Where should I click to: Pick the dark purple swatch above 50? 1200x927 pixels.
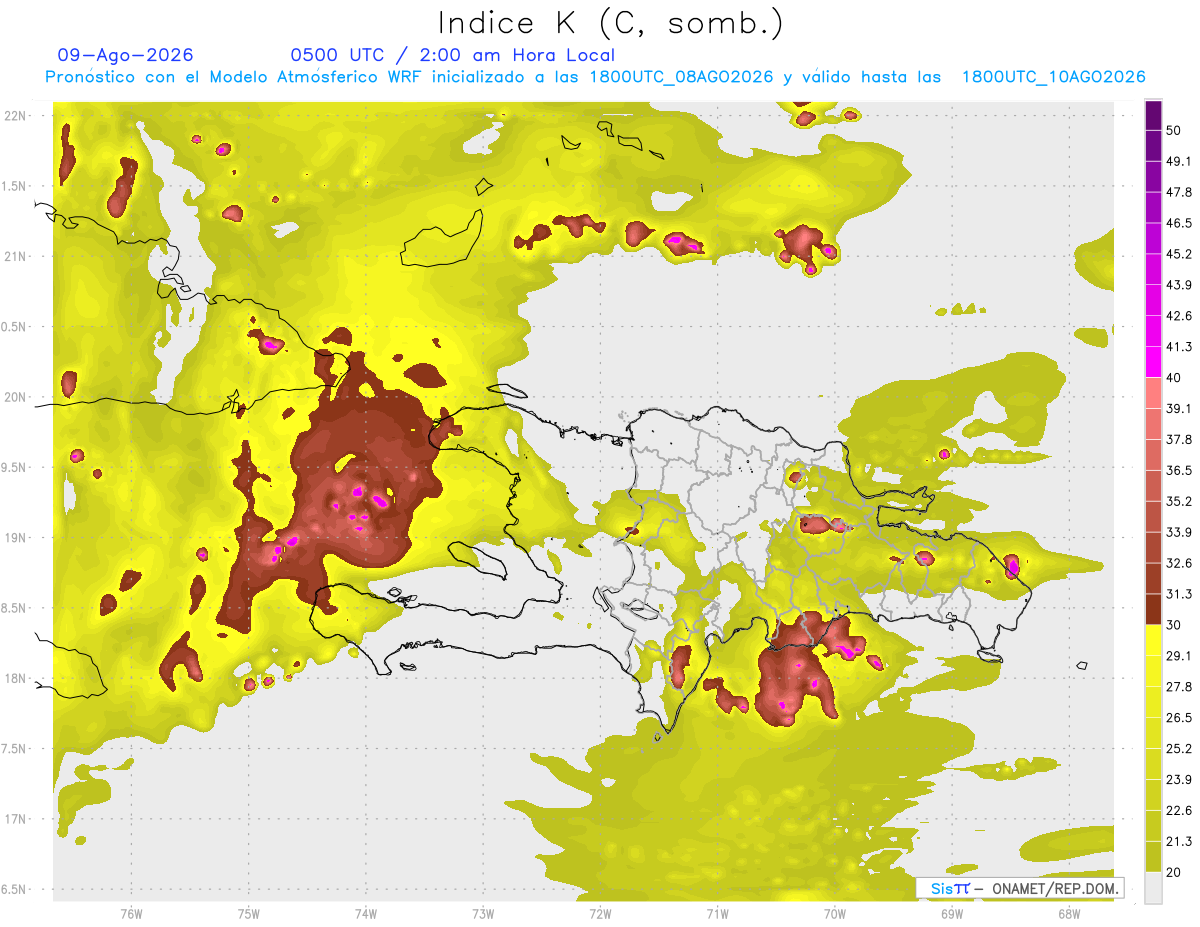point(1153,115)
